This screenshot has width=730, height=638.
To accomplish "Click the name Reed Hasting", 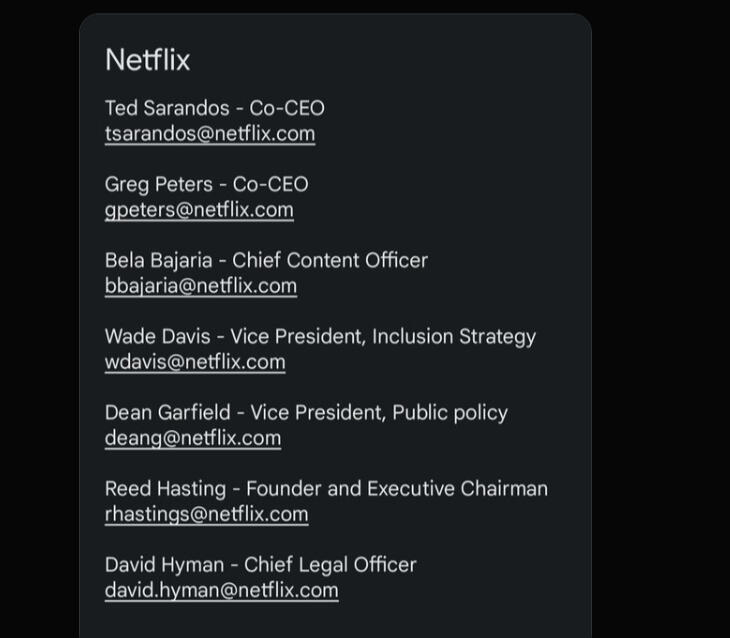I will [x=166, y=489].
